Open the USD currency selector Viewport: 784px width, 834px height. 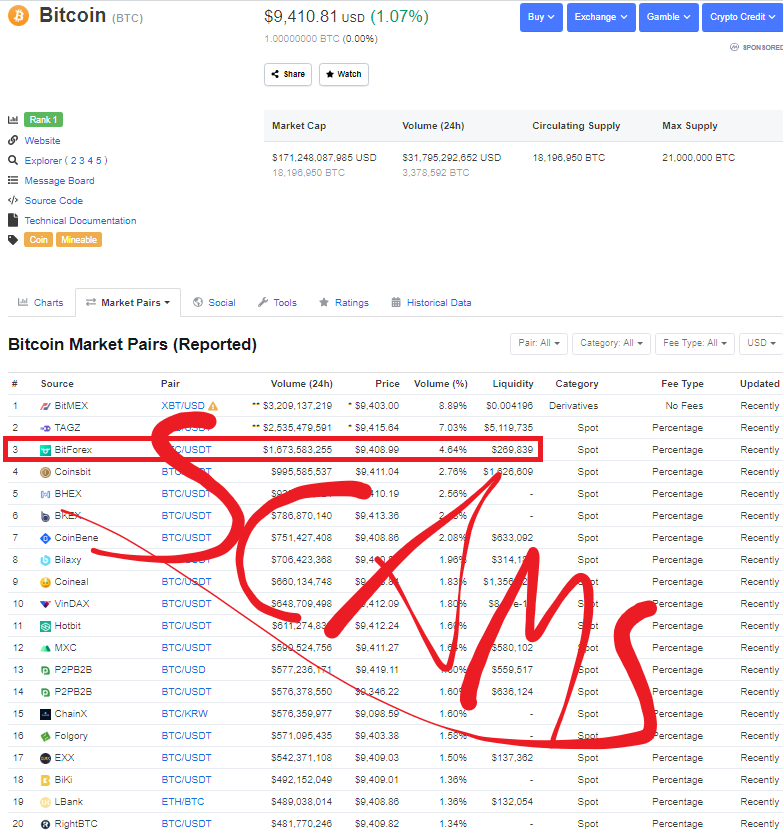[x=761, y=344]
